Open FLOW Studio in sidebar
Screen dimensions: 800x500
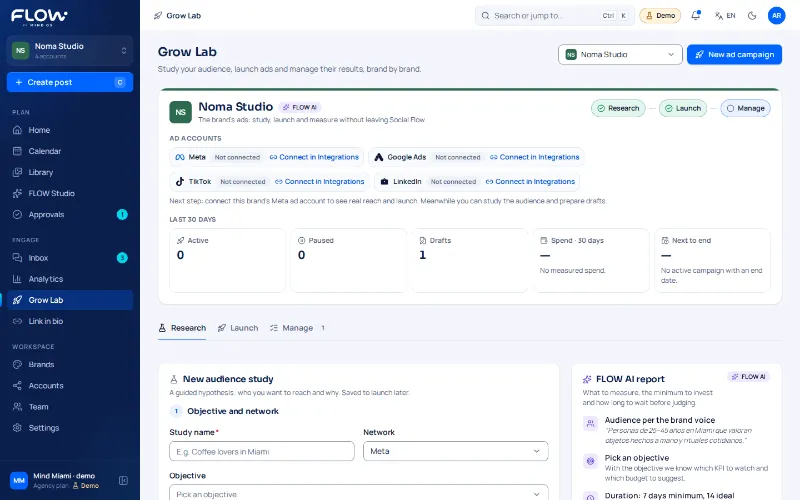click(x=70, y=193)
